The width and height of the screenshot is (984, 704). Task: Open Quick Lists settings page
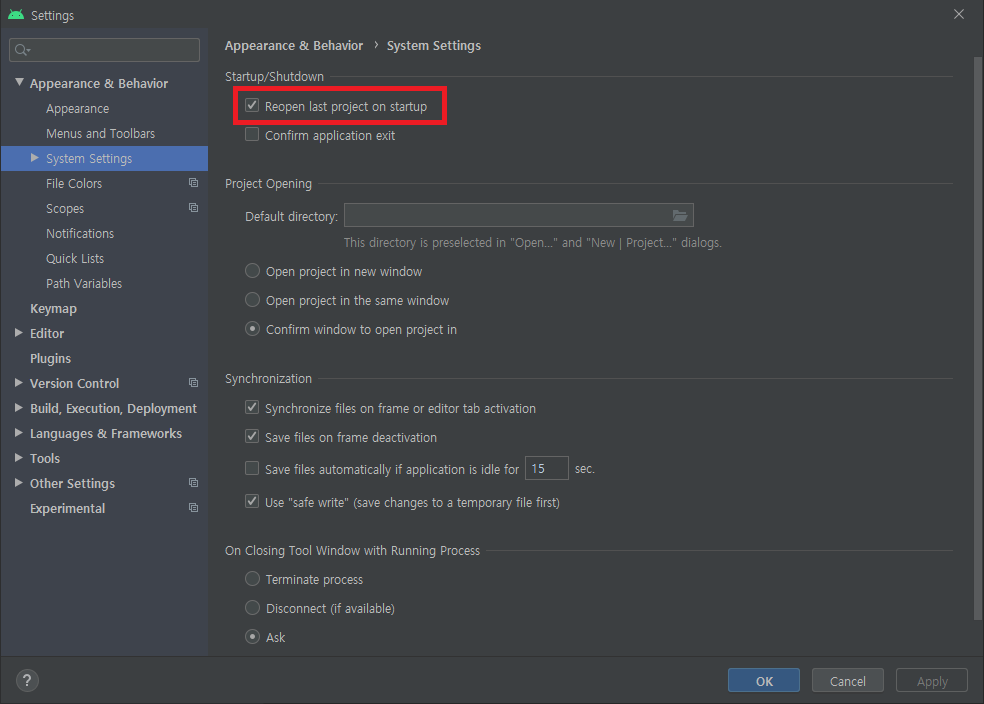click(75, 259)
